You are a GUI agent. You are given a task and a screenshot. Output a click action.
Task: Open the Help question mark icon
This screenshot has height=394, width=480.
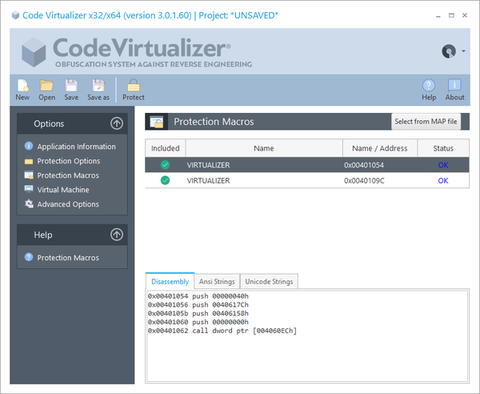coord(429,85)
